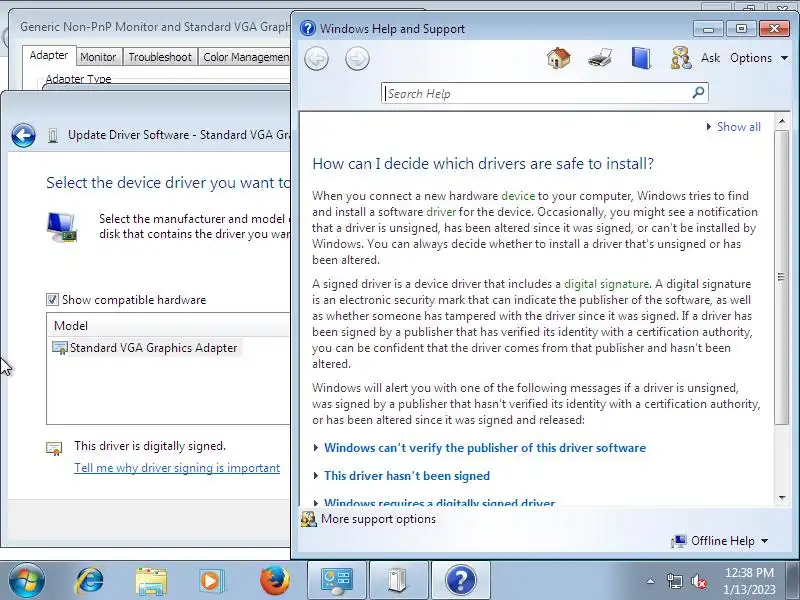This screenshot has height=600, width=800.
Task: Expand 'This driver hasn't been signed' section
Action: pyautogui.click(x=407, y=476)
